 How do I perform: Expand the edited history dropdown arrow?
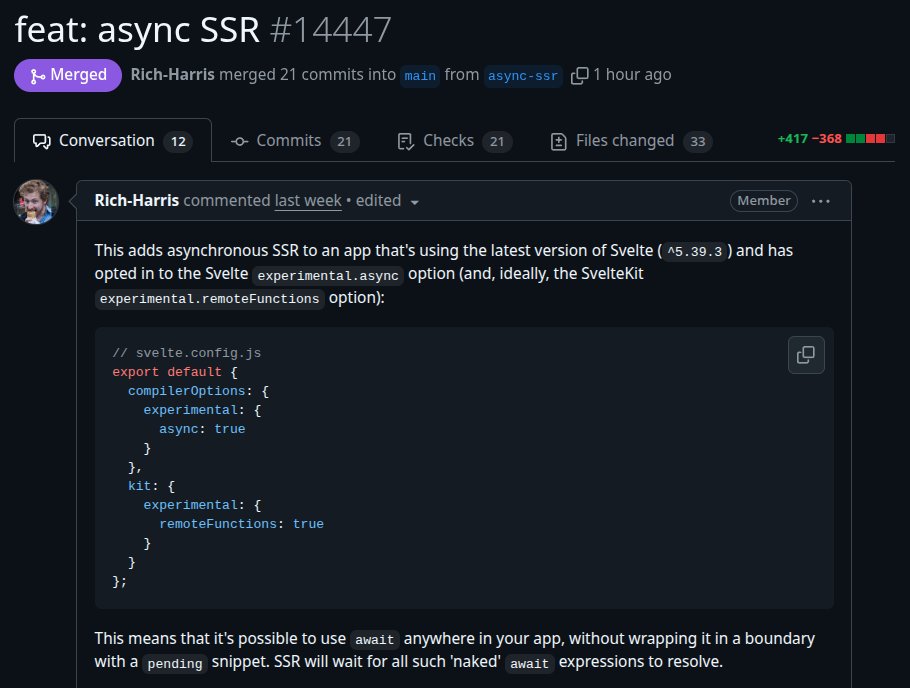pos(414,203)
